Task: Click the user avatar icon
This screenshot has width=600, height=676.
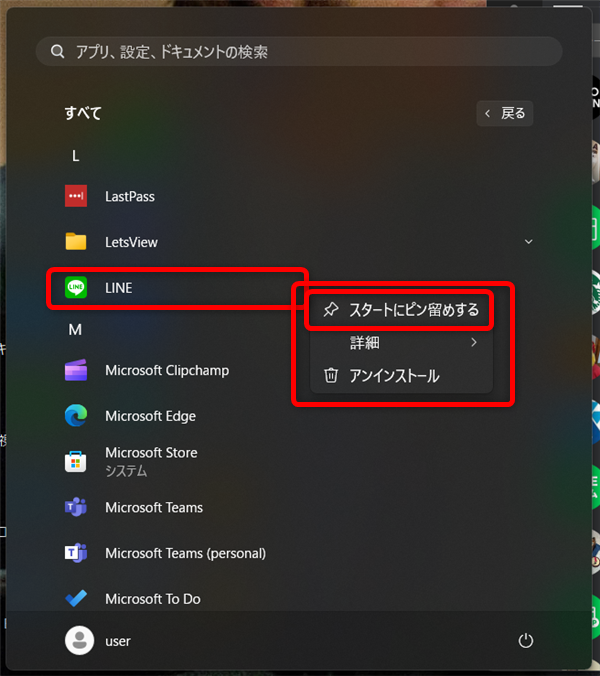Action: pyautogui.click(x=79, y=641)
